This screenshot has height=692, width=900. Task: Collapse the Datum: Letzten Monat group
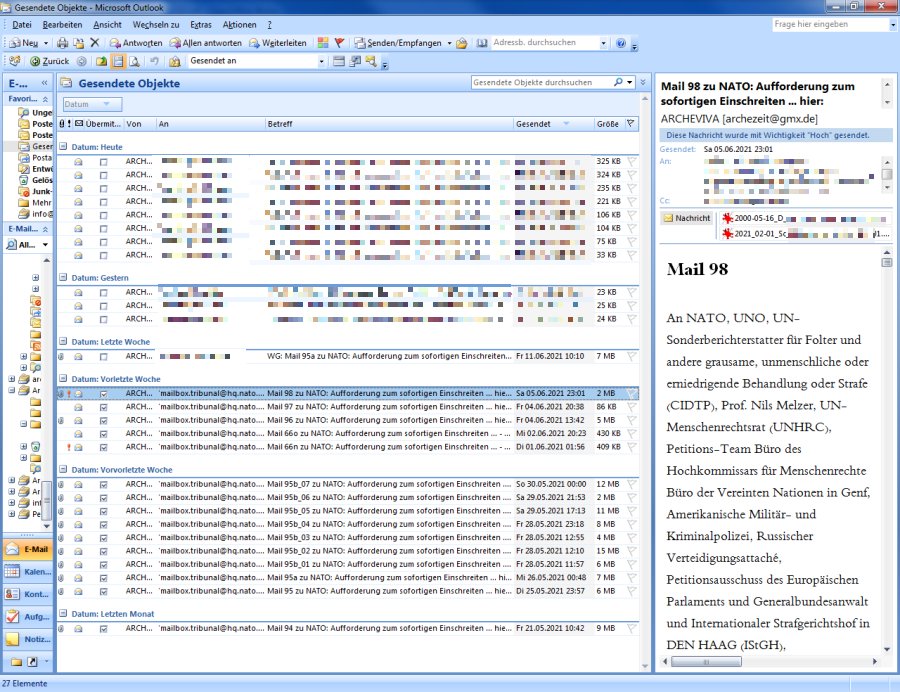64,613
